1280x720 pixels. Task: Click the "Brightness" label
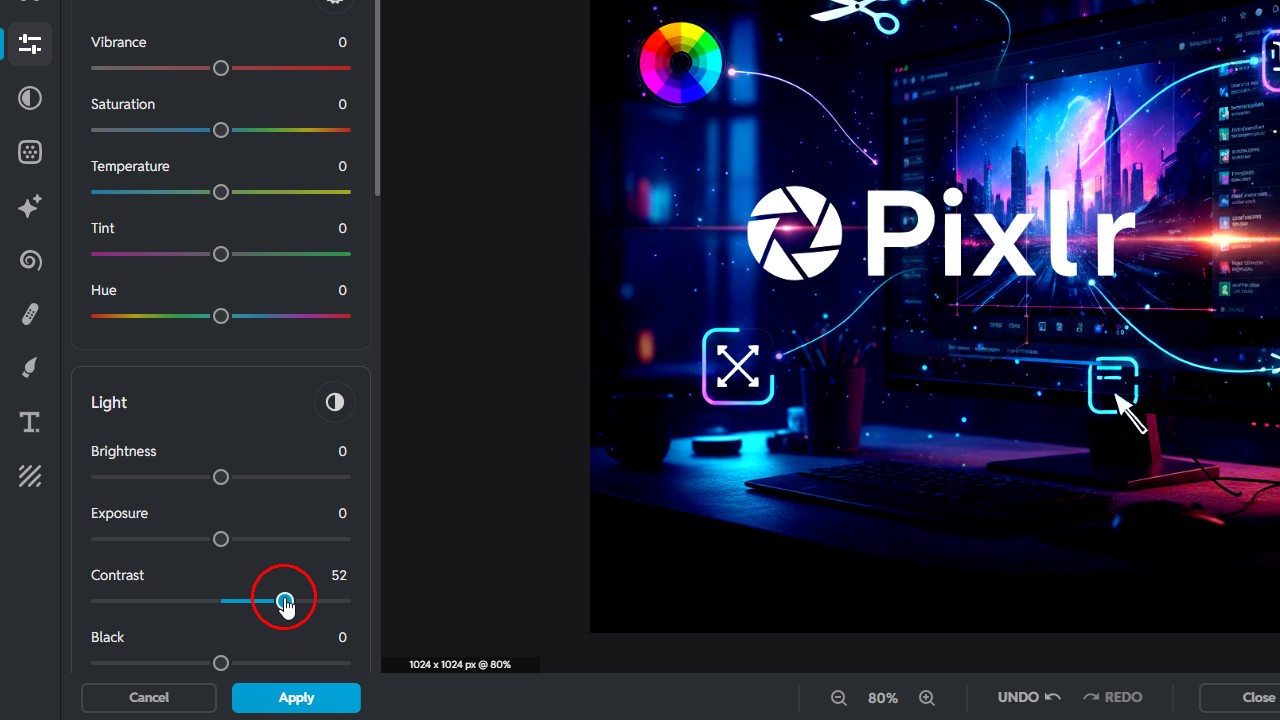pos(124,451)
